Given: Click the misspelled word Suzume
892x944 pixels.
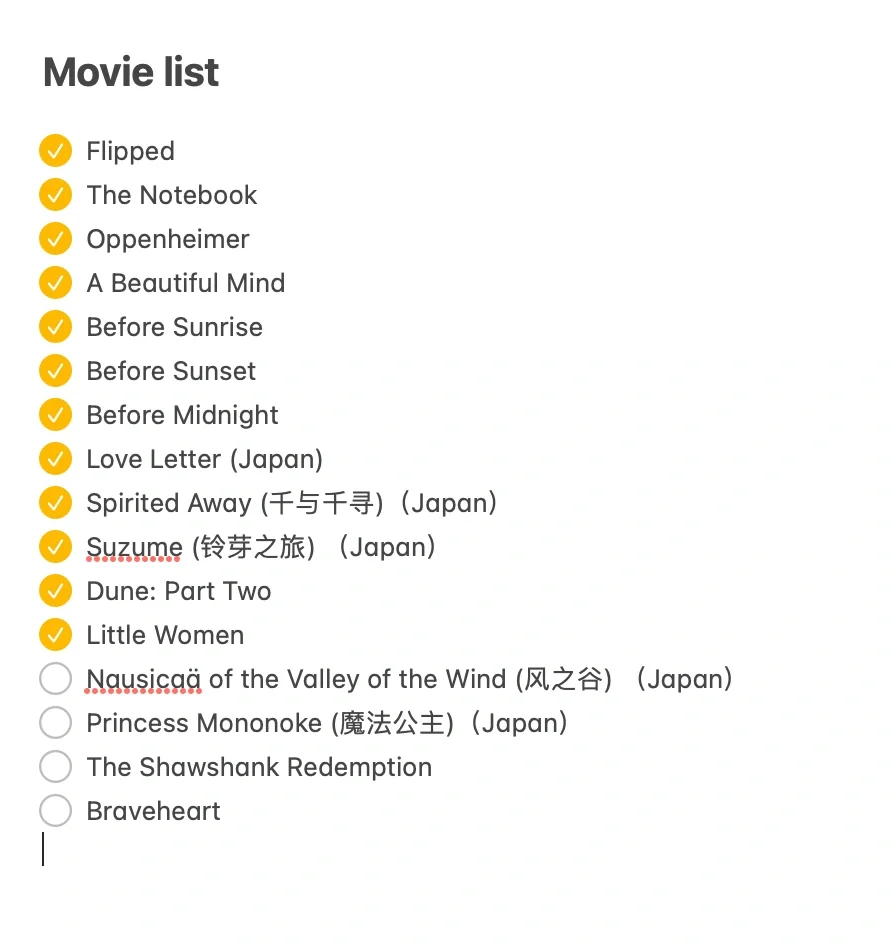Looking at the screenshot, I should 134,547.
